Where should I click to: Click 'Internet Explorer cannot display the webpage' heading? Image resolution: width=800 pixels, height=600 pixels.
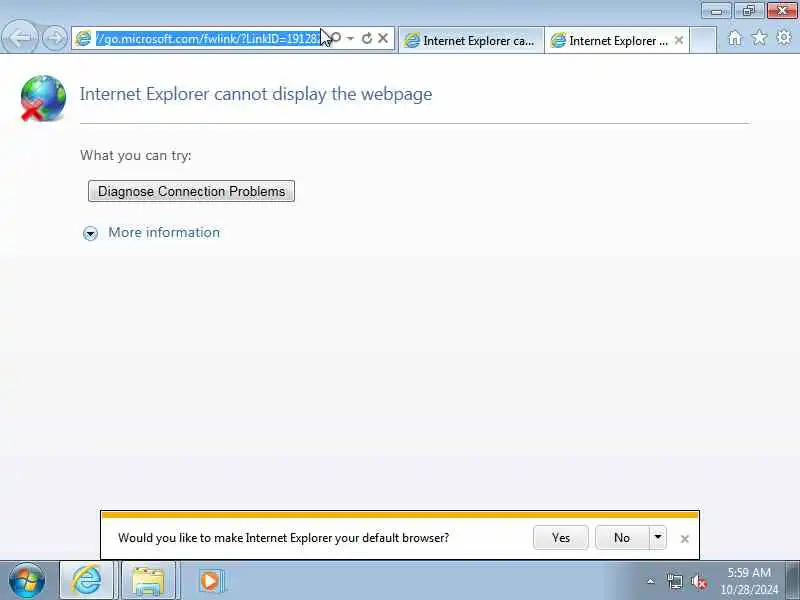coord(256,94)
